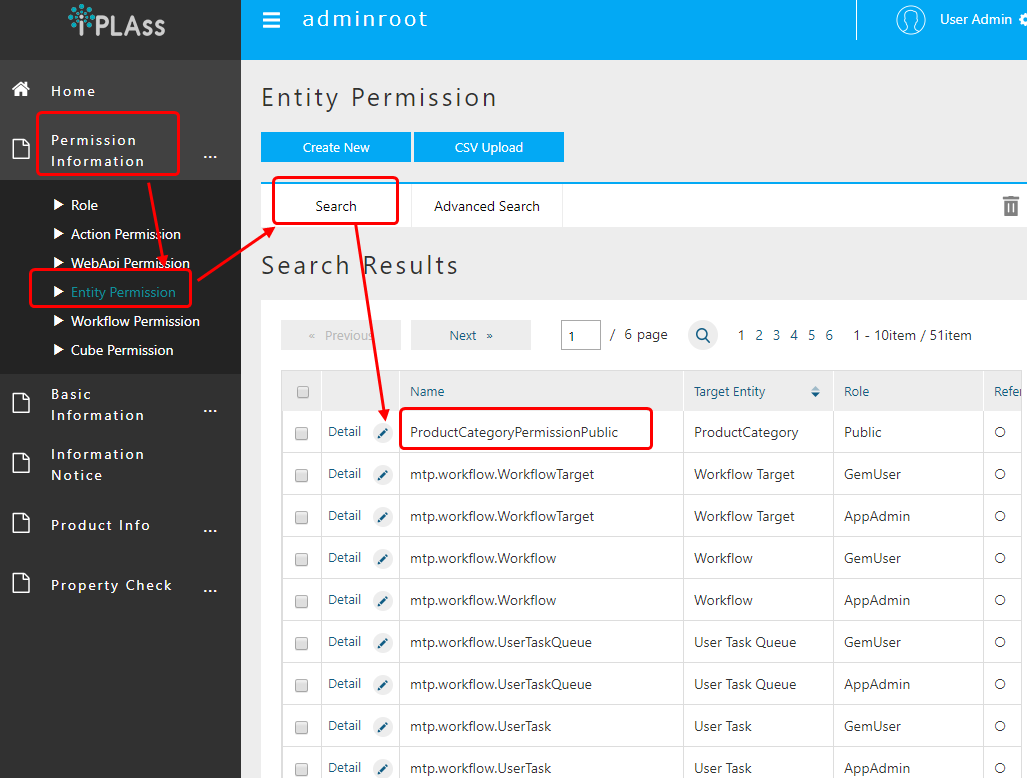1027x778 pixels.
Task: Click the Product Info document icon
Action: coord(21,523)
